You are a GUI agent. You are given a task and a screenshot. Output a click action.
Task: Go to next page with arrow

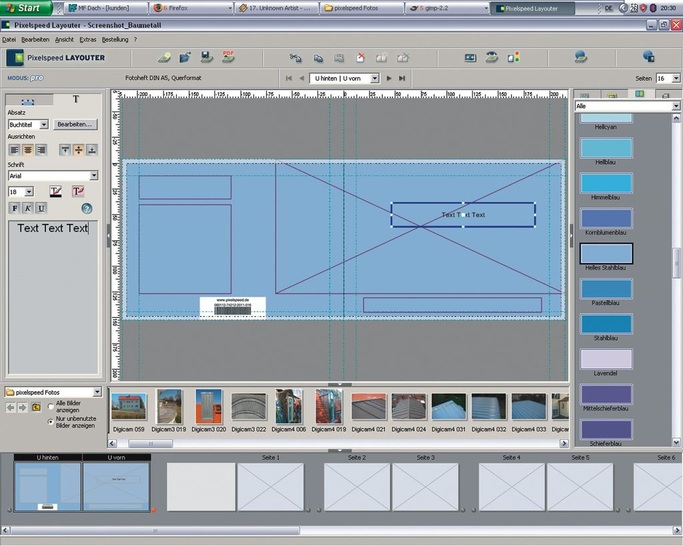pos(389,78)
